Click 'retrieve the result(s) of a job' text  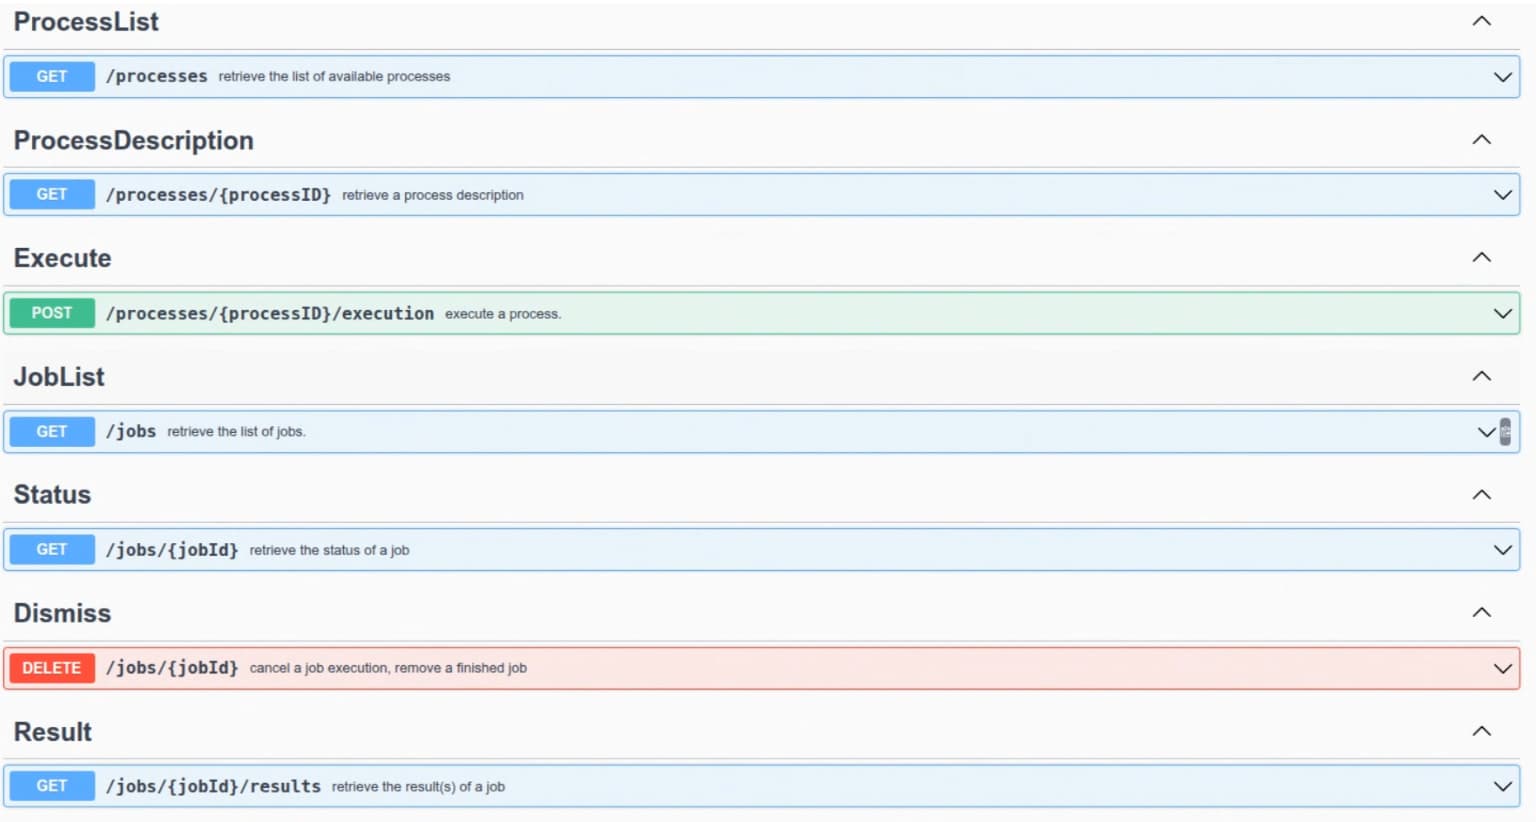tap(418, 787)
